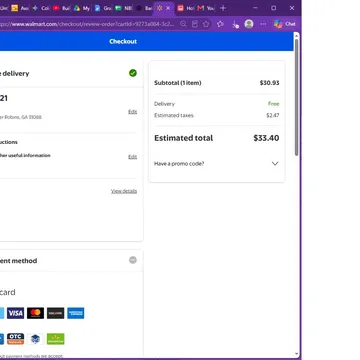360x360 pixels.
Task: Click the 'Estimated taxes' label
Action: pyautogui.click(x=174, y=115)
